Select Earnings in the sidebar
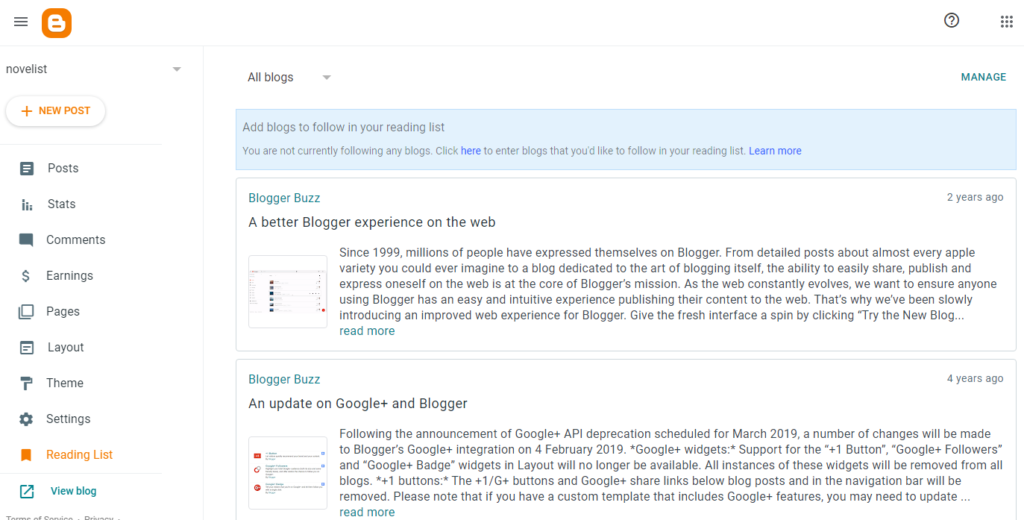 point(69,276)
